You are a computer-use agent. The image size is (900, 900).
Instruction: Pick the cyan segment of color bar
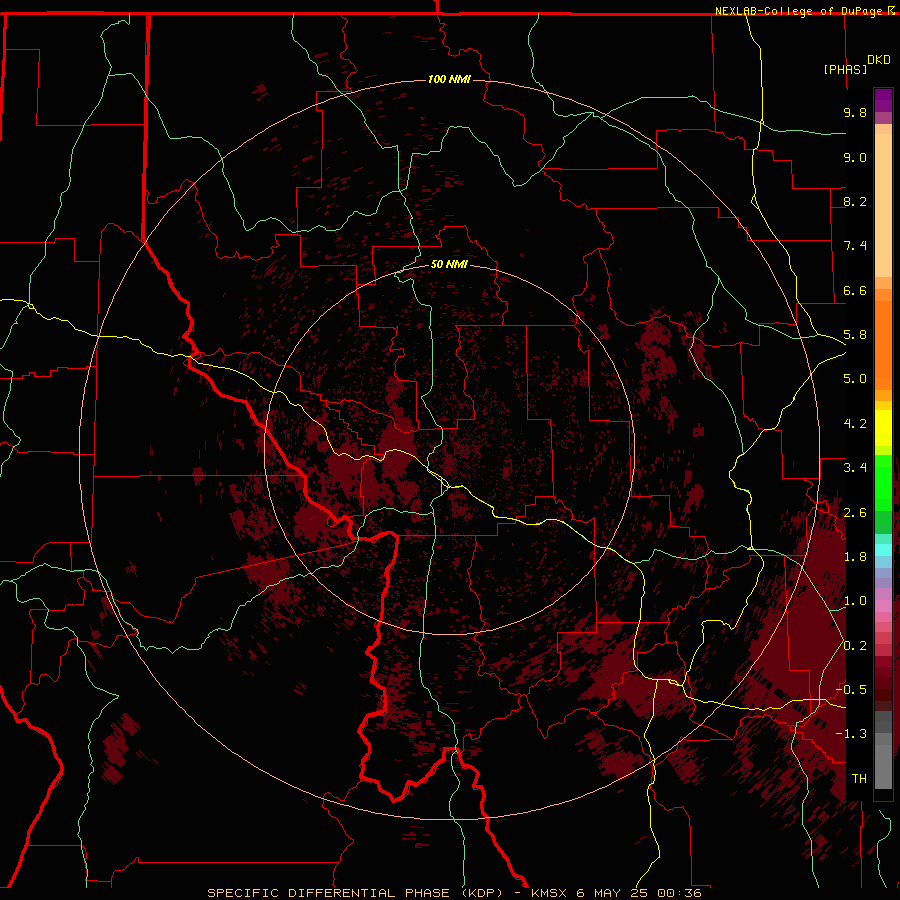pos(883,549)
